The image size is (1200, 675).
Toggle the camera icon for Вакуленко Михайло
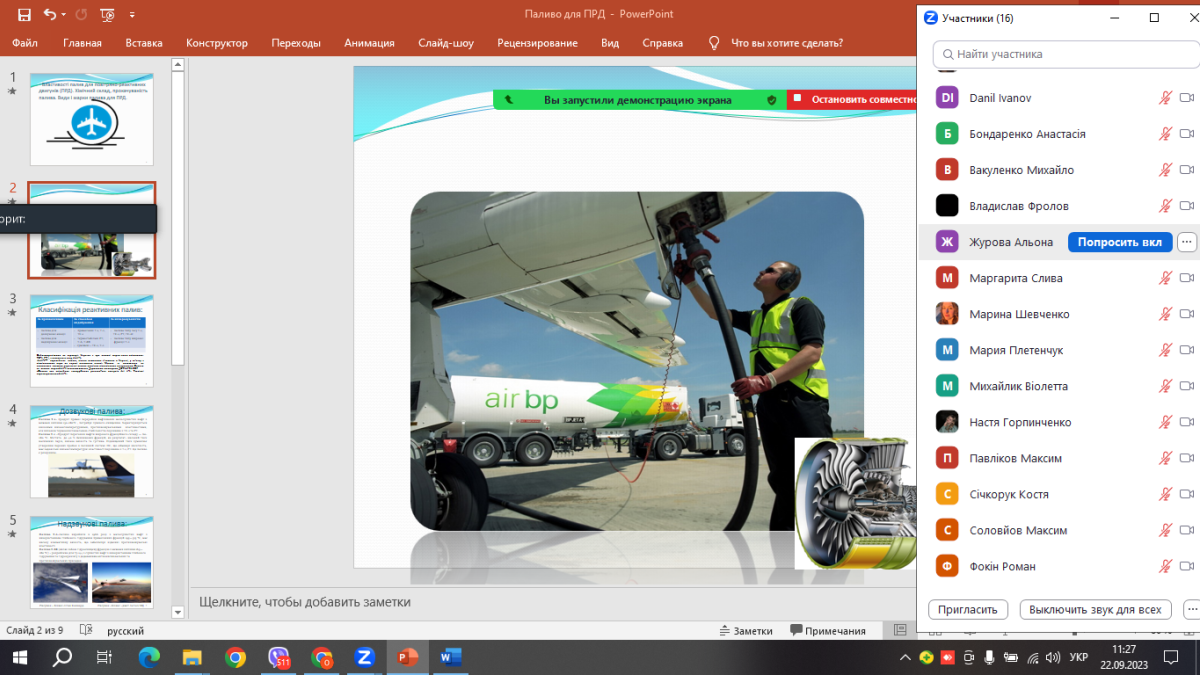pyautogui.click(x=1187, y=170)
